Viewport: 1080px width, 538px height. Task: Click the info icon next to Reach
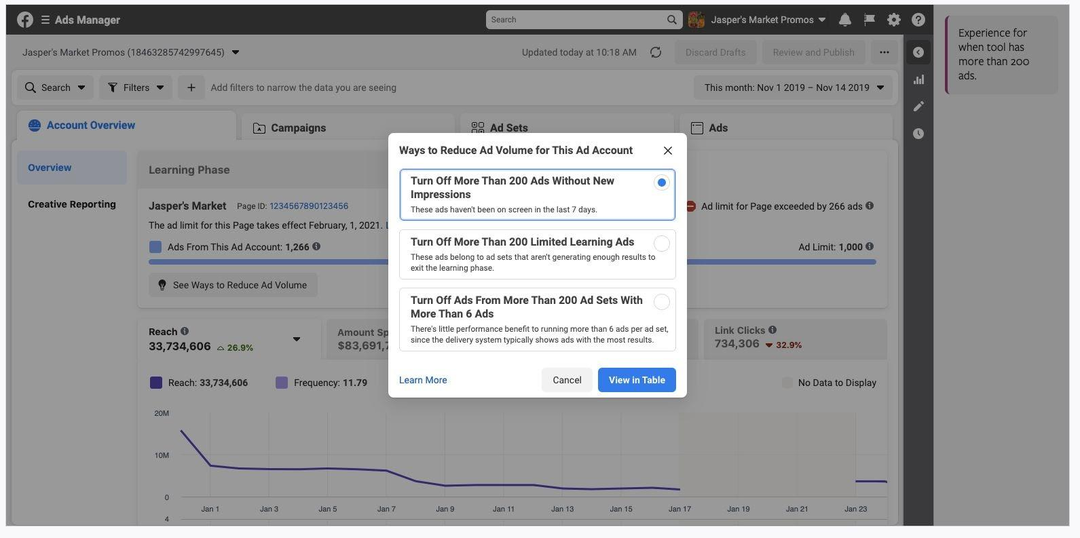(x=185, y=331)
